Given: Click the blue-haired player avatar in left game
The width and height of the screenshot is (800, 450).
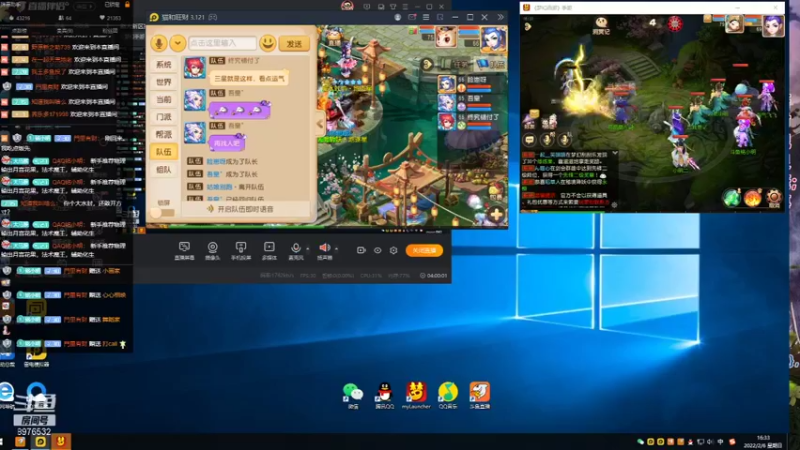Looking at the screenshot, I should coord(493,39).
